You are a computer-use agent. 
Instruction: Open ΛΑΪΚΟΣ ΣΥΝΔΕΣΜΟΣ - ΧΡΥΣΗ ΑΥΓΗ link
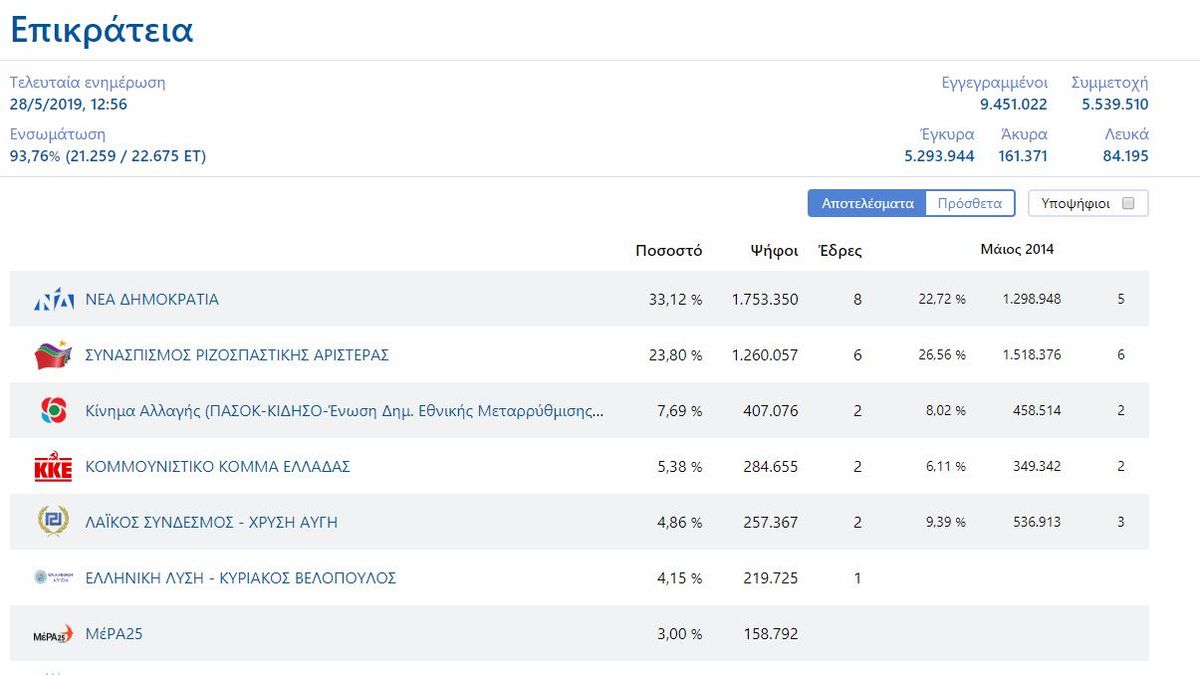[x=212, y=522]
